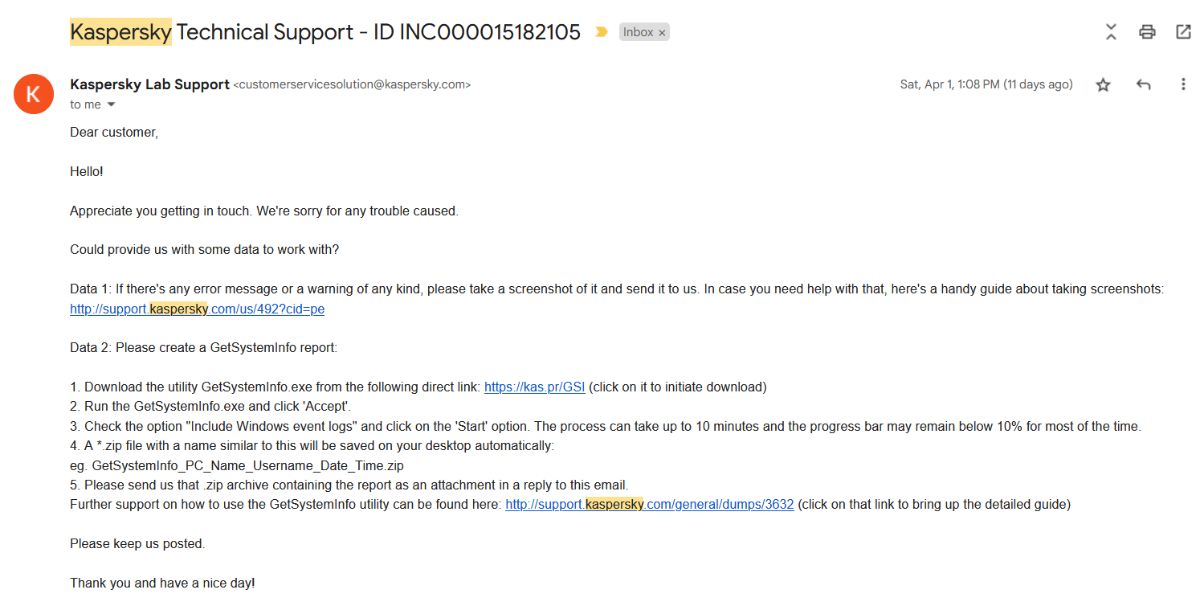1200x606 pixels.
Task: Click the GetSystemInfo zip filename example text
Action: 248,465
